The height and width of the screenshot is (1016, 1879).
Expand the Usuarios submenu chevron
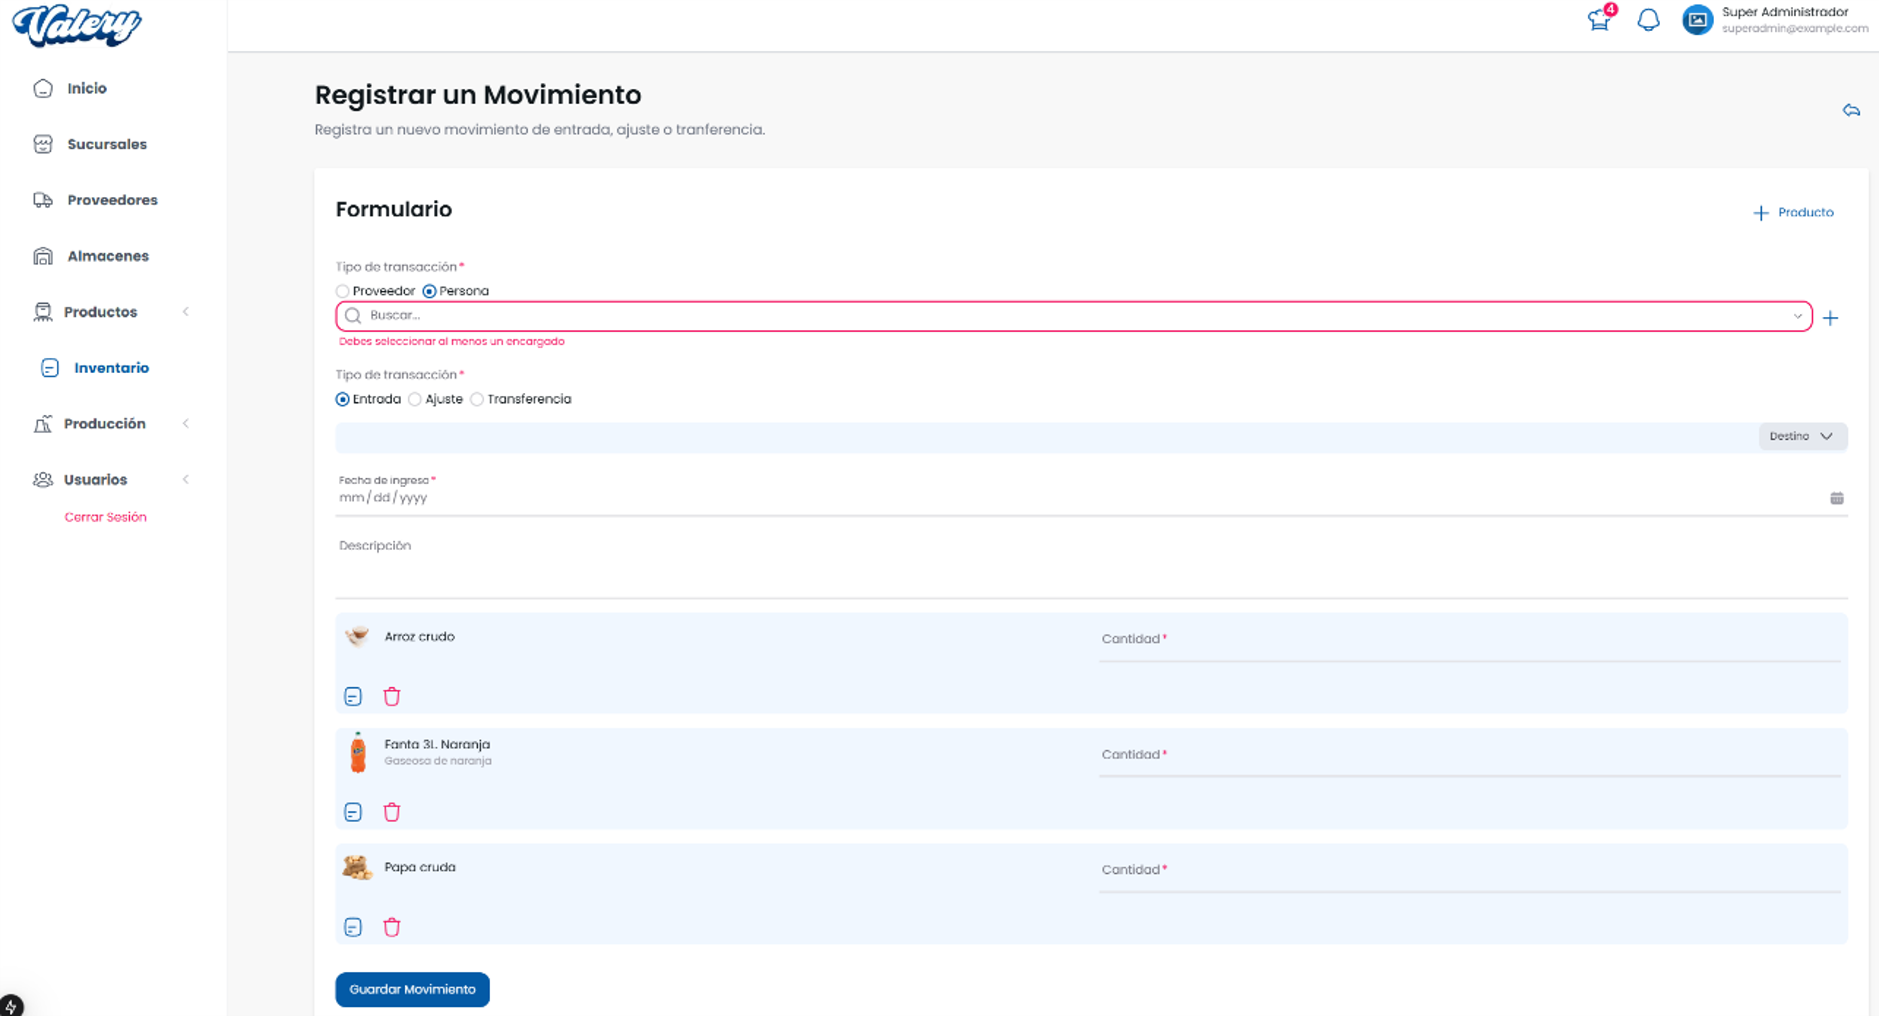[x=186, y=480]
